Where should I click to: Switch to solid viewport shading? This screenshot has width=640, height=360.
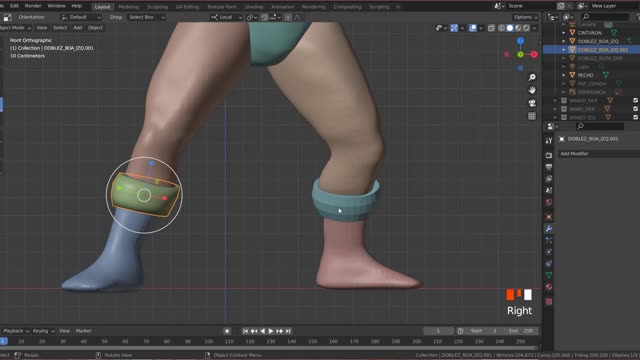tap(510, 28)
